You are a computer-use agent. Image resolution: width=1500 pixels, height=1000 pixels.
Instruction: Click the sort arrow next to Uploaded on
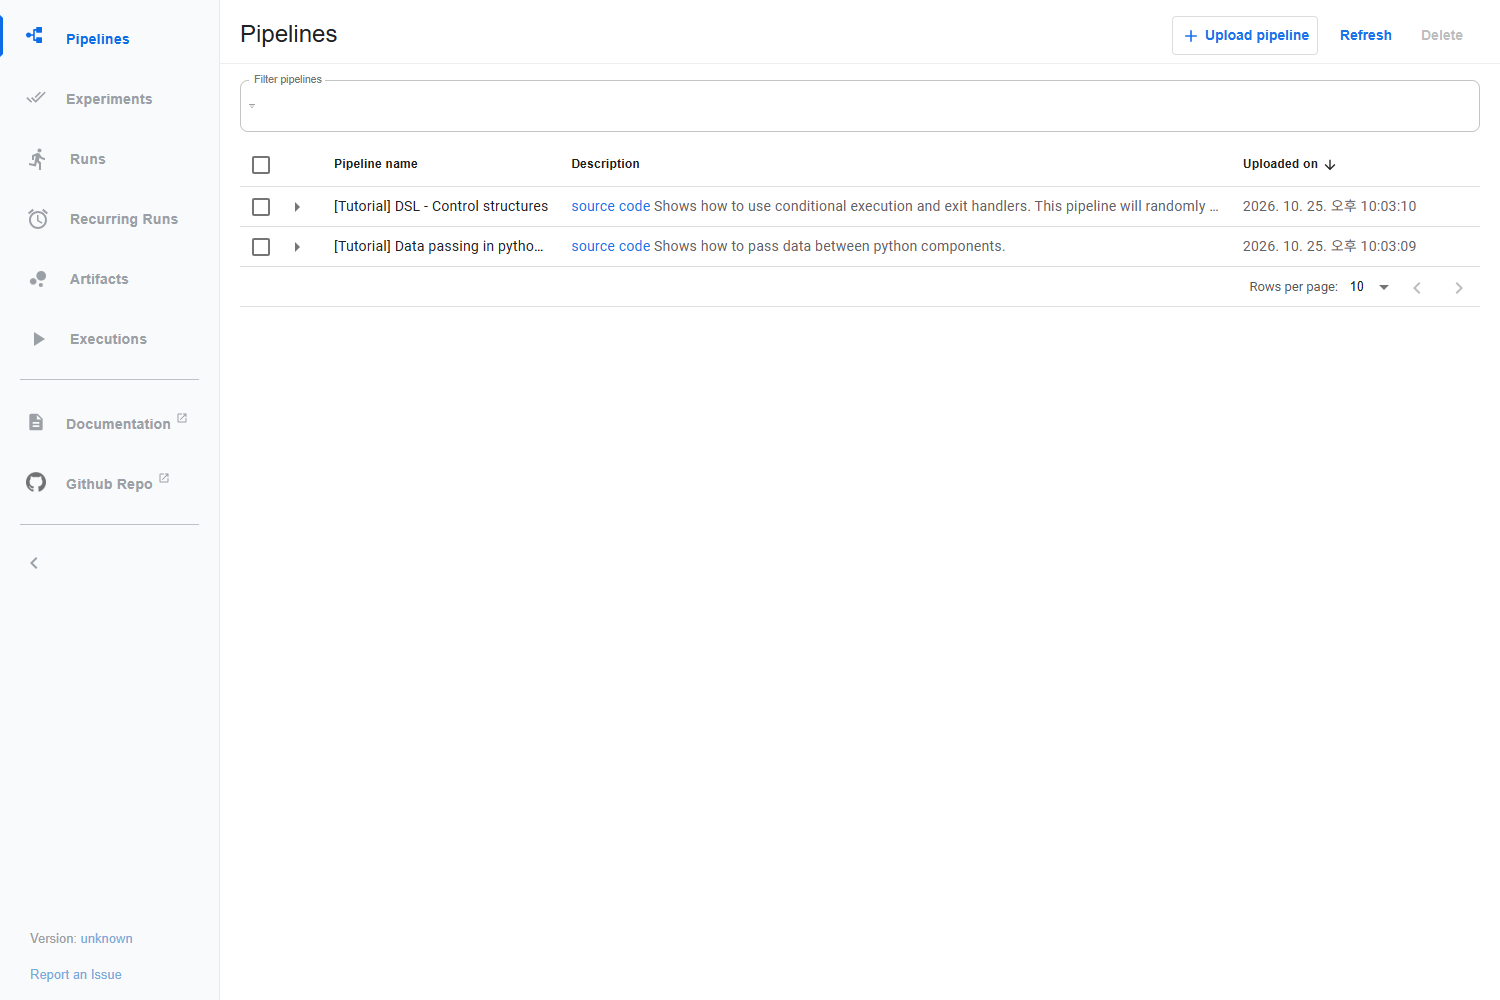click(x=1330, y=165)
